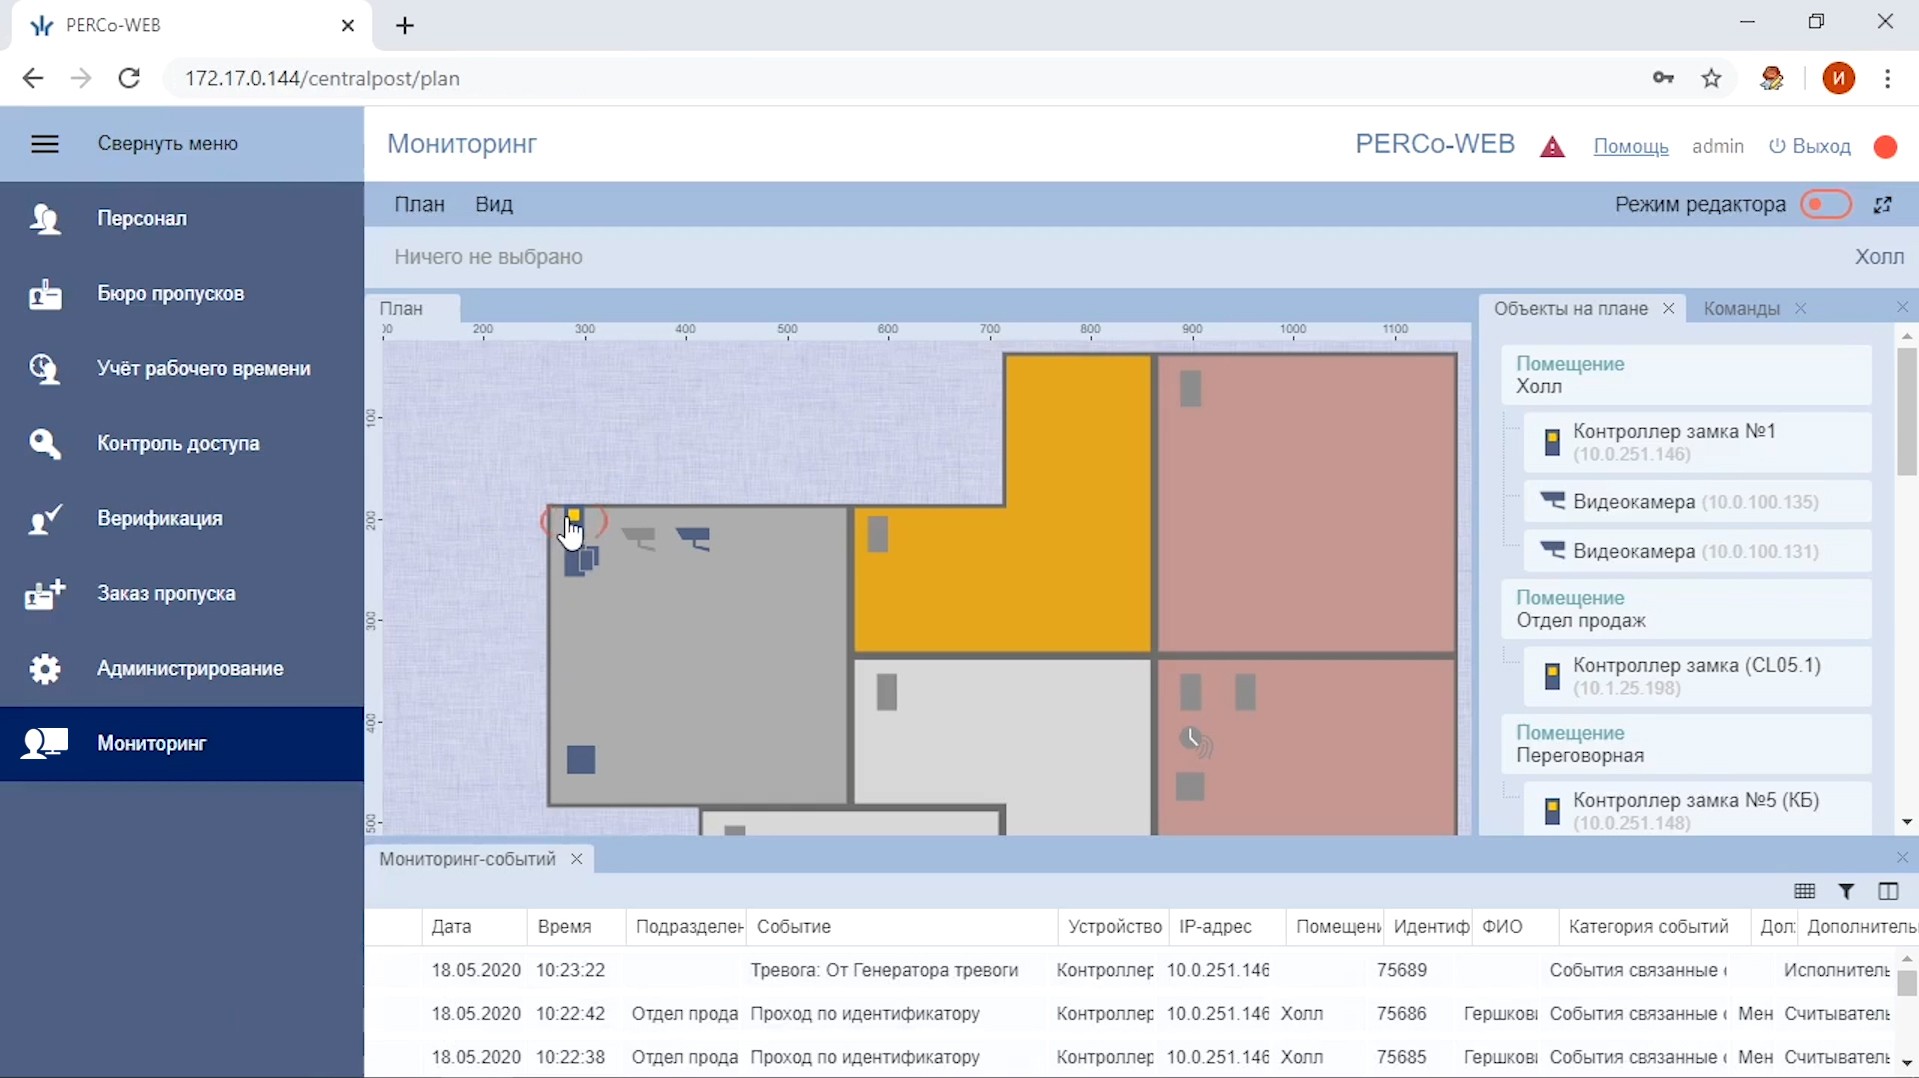
Task: Select the Мониторинг-событий tab
Action: pos(467,859)
